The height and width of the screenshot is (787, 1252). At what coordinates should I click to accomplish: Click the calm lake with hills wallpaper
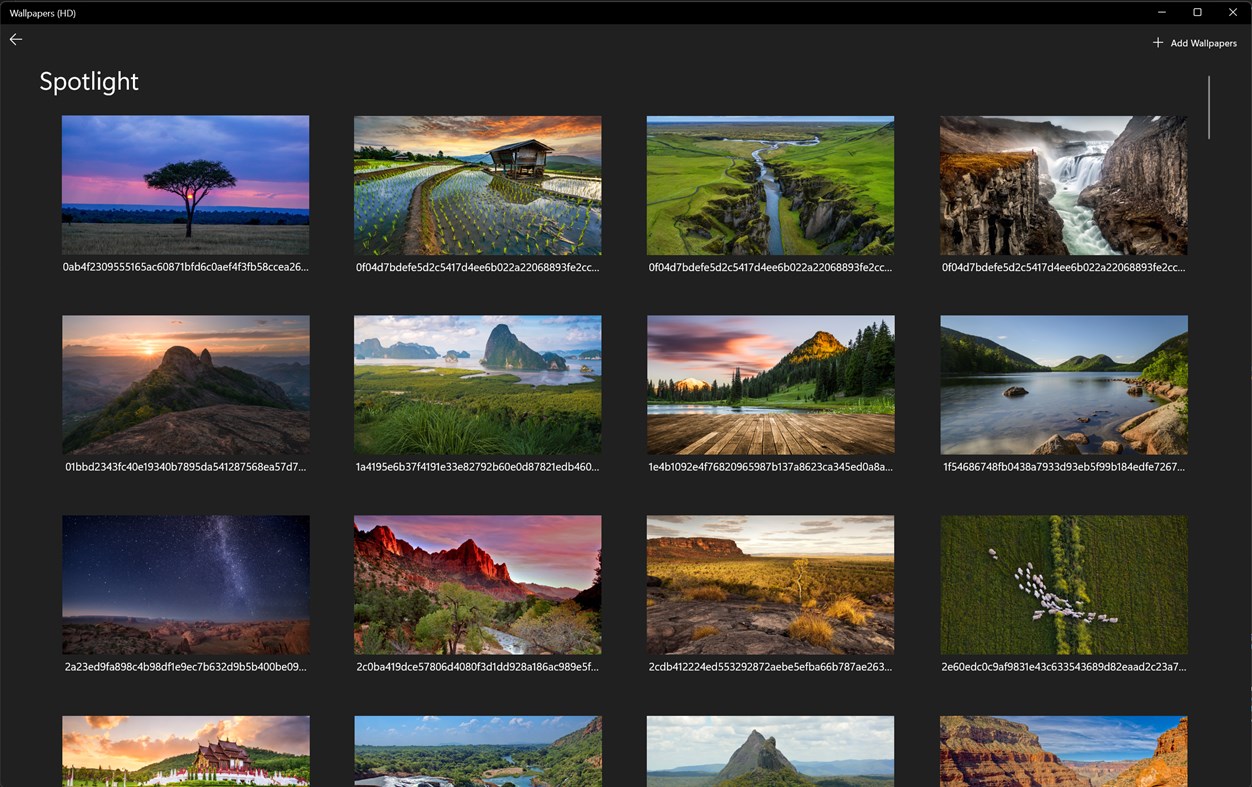pyautogui.click(x=1063, y=384)
